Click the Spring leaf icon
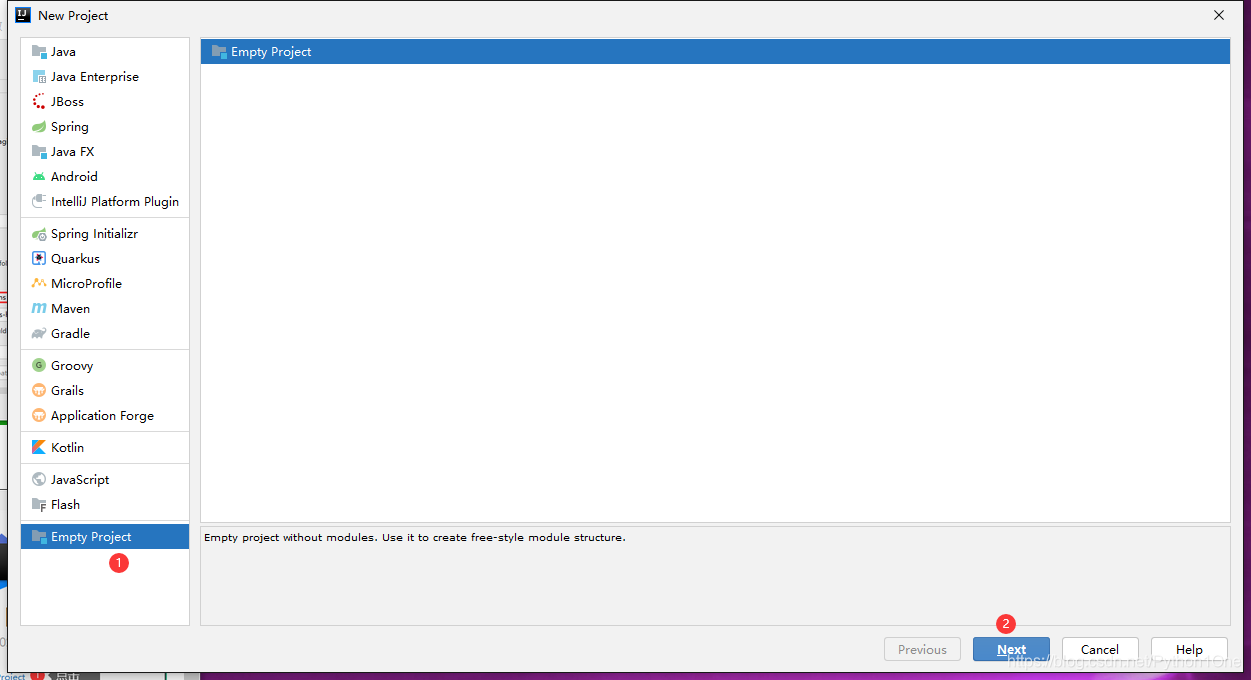Image resolution: width=1251 pixels, height=680 pixels. point(39,127)
